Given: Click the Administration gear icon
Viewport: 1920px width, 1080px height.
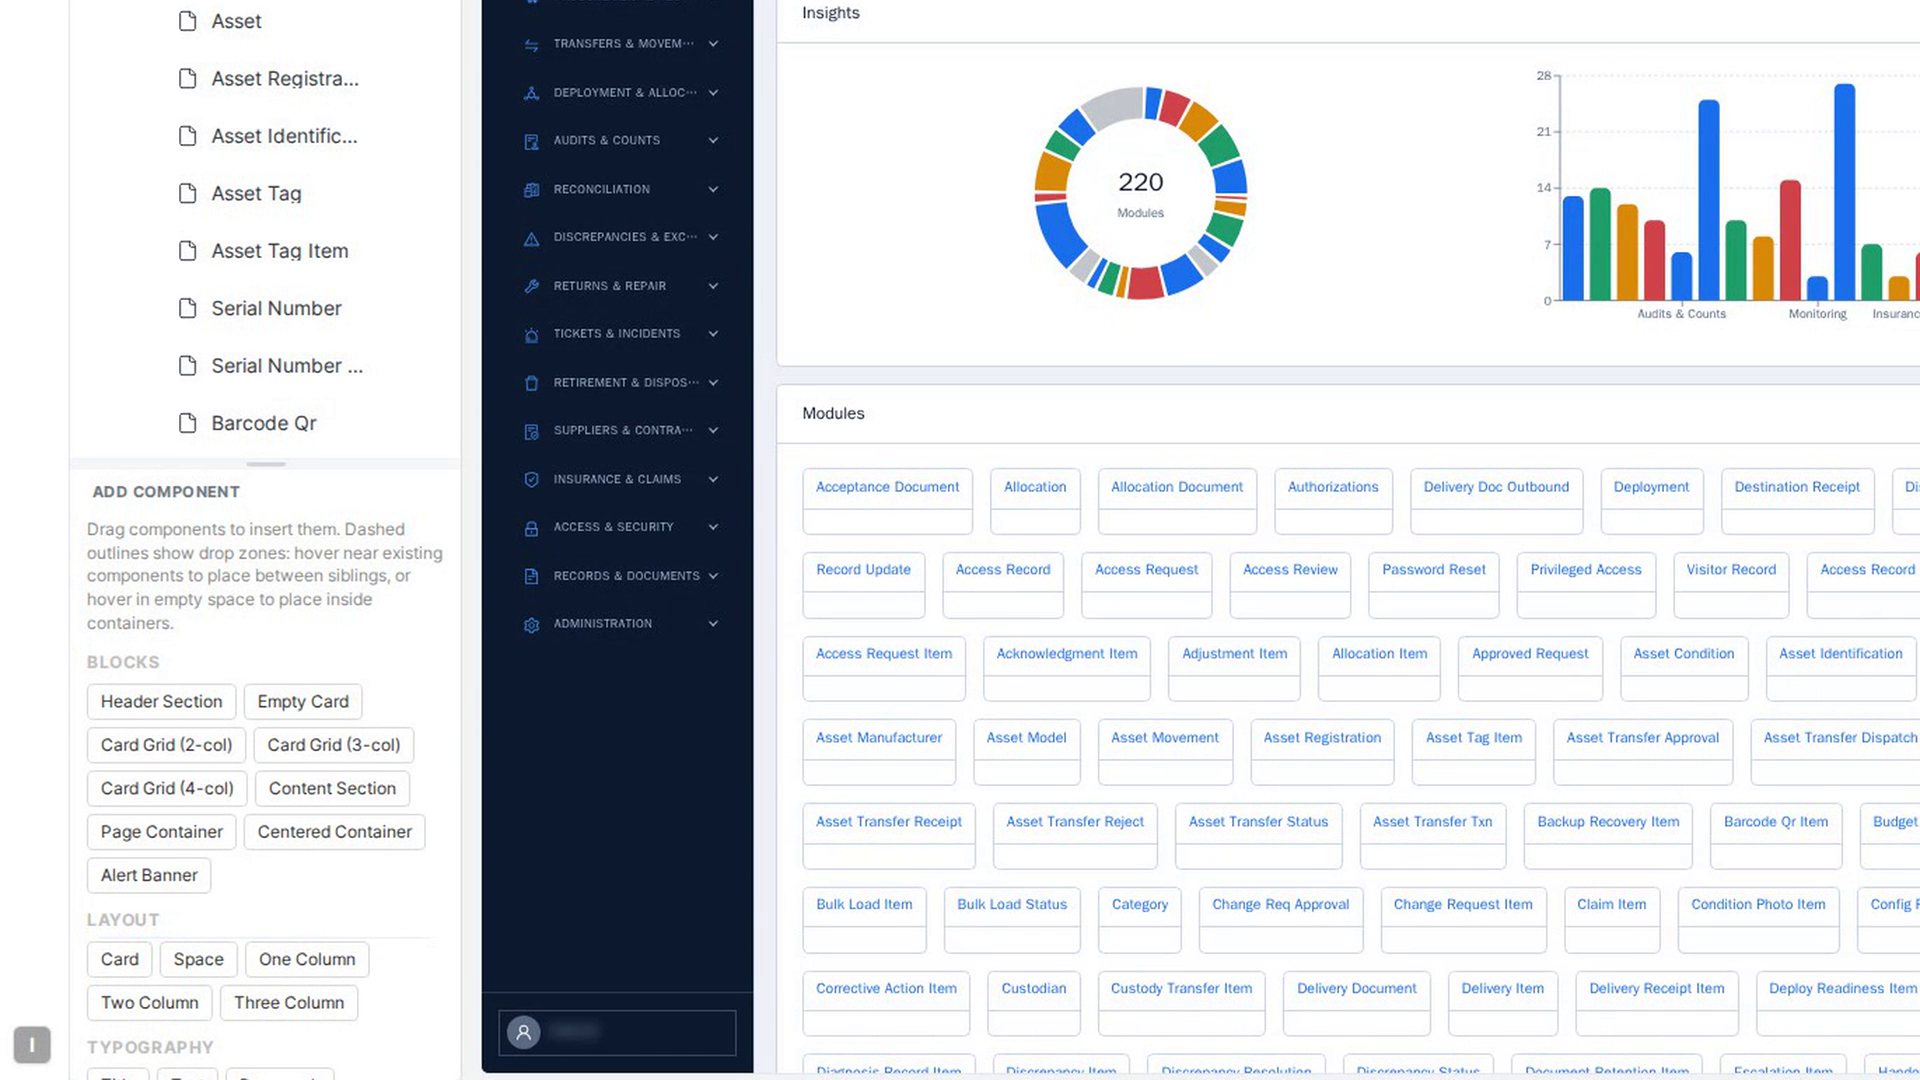Looking at the screenshot, I should click(x=531, y=625).
